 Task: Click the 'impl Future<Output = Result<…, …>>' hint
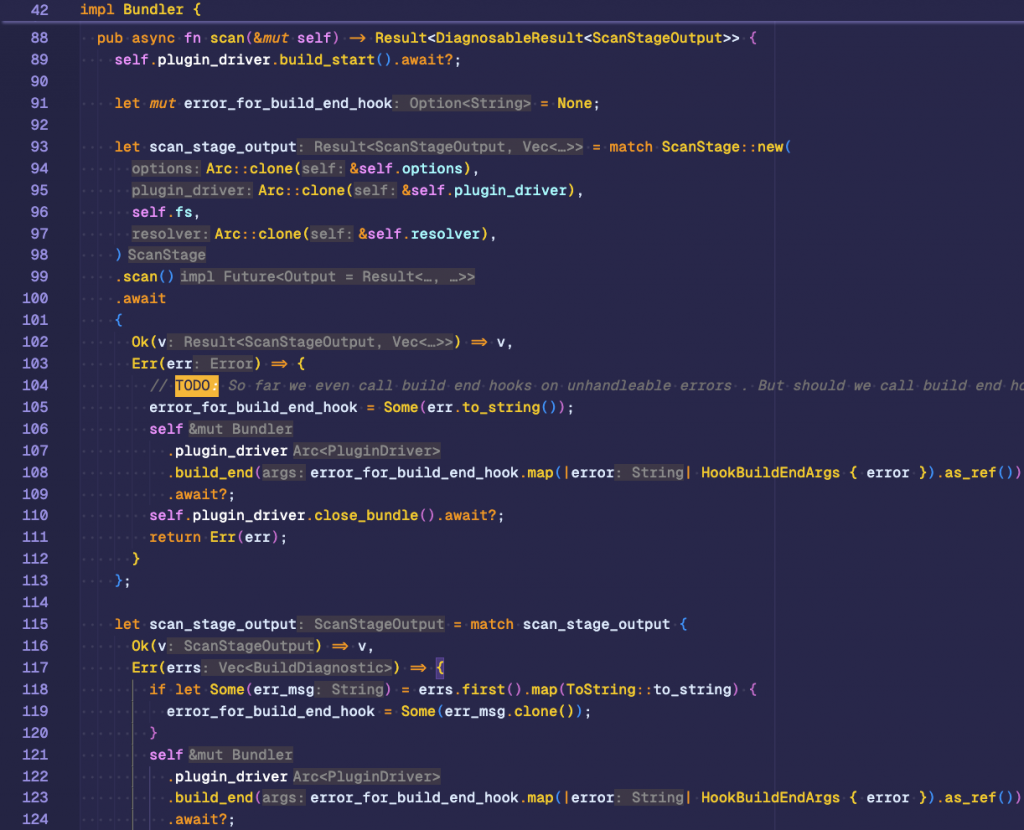[328, 277]
